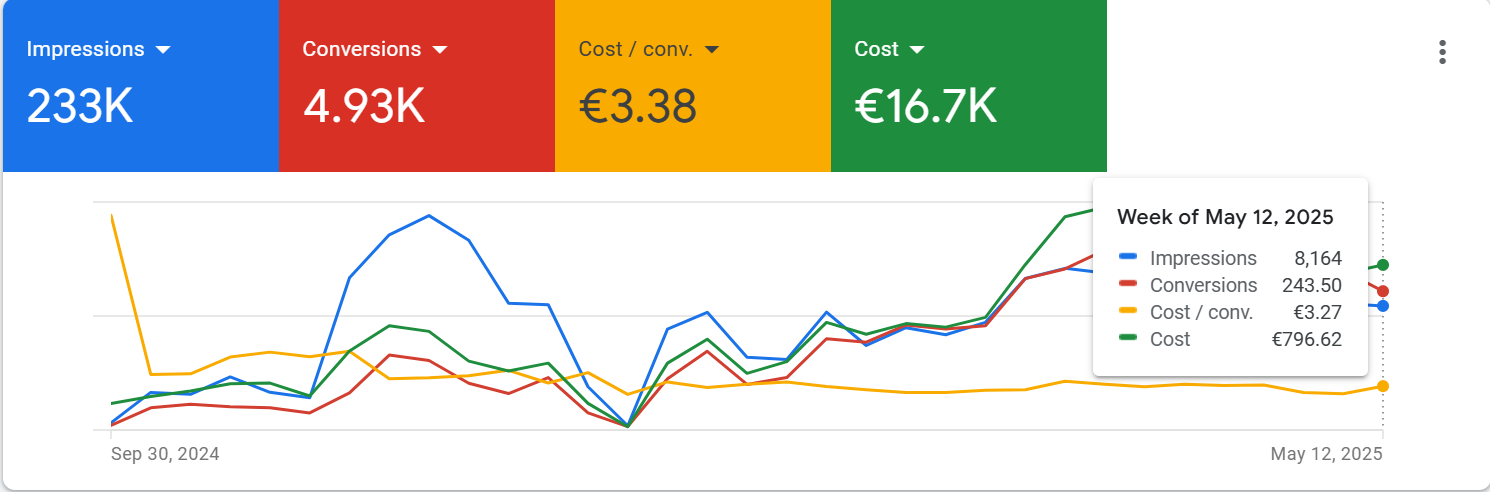This screenshot has height=492, width=1490.
Task: Expand the Conversions metric dropdown arrow
Action: click(440, 50)
